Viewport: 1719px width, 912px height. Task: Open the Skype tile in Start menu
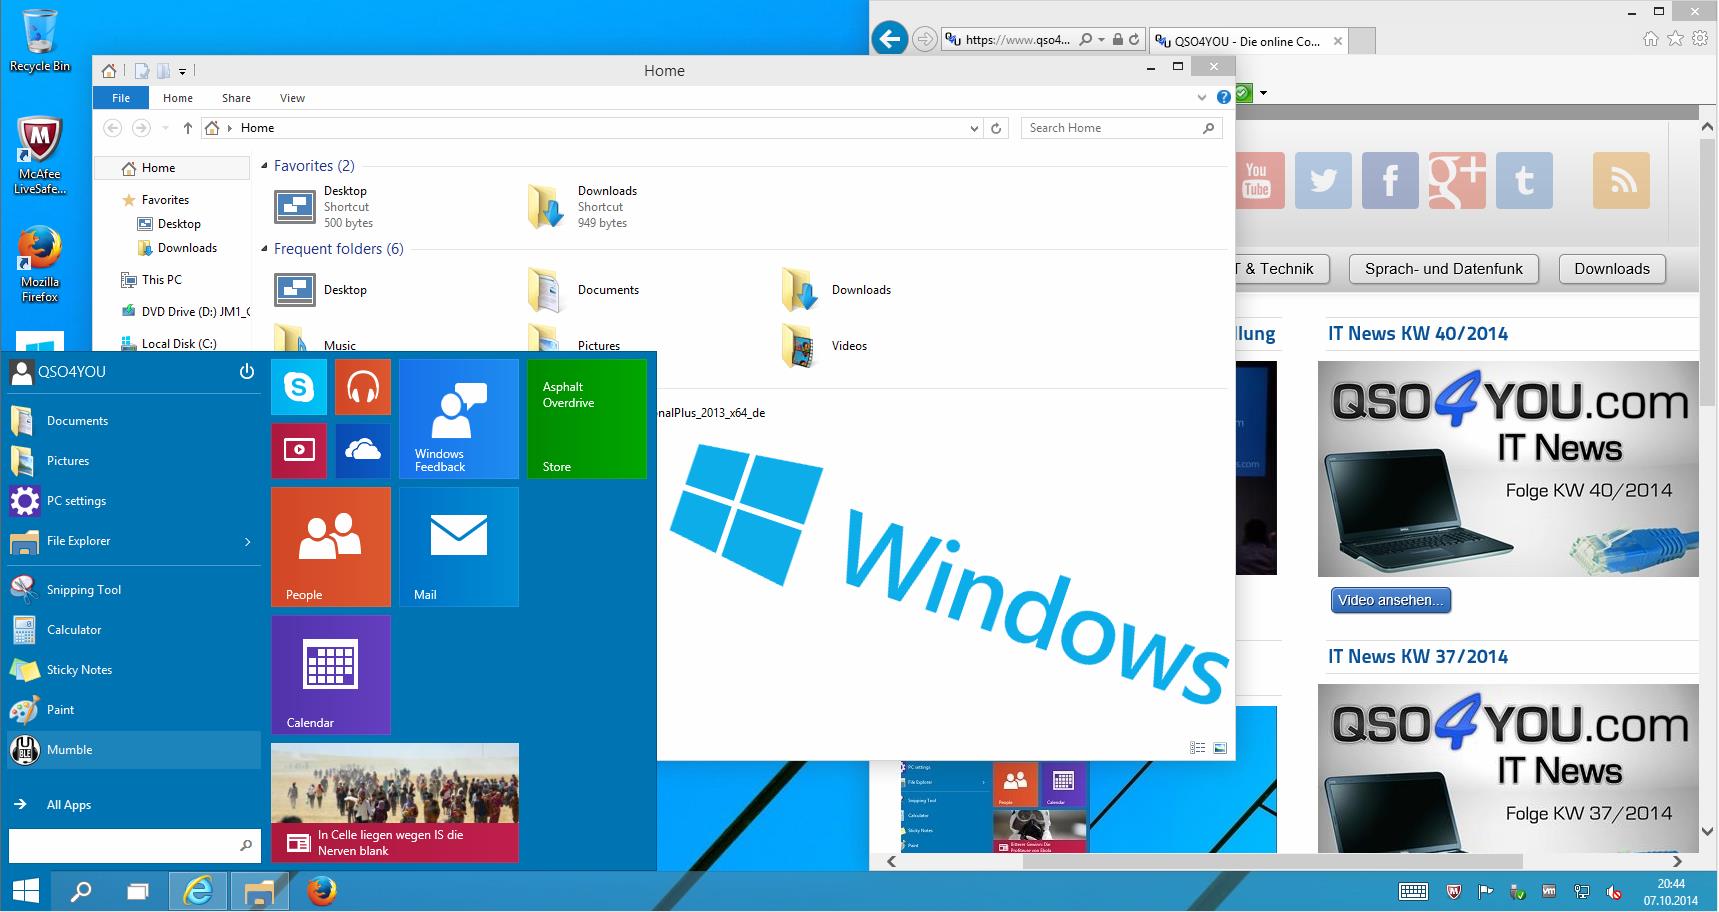tap(298, 387)
